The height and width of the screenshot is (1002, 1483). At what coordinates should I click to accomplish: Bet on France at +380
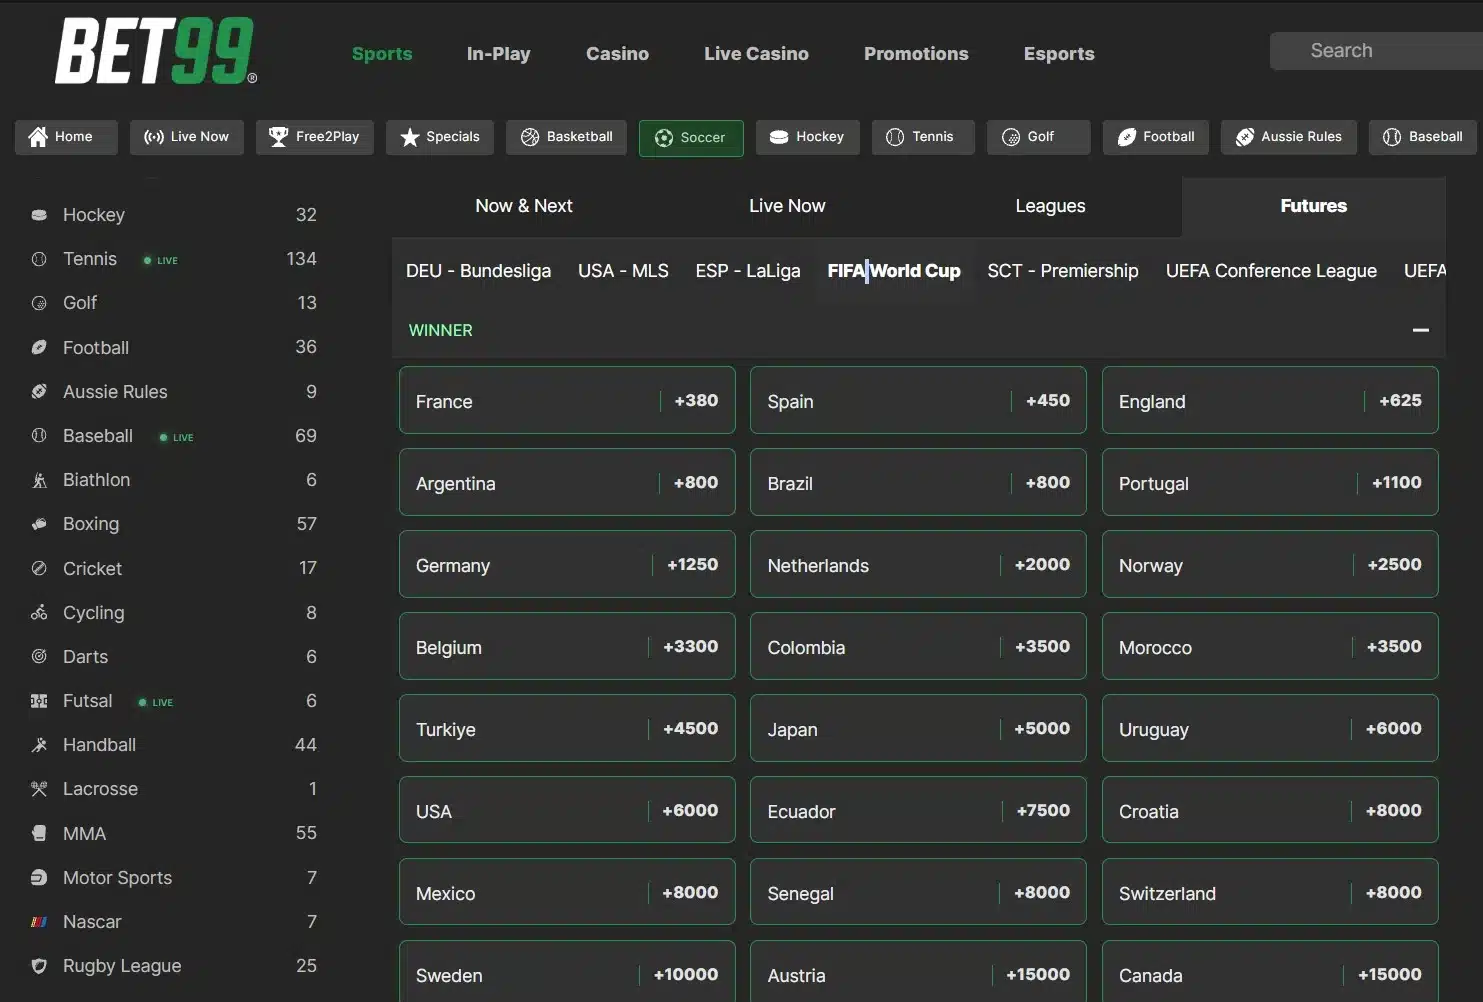tap(567, 400)
